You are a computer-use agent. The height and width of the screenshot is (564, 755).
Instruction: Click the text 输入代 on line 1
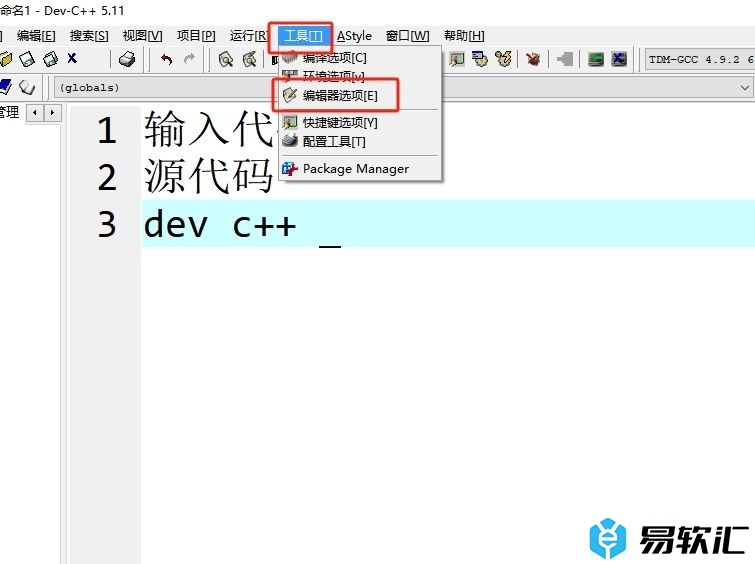coord(208,129)
